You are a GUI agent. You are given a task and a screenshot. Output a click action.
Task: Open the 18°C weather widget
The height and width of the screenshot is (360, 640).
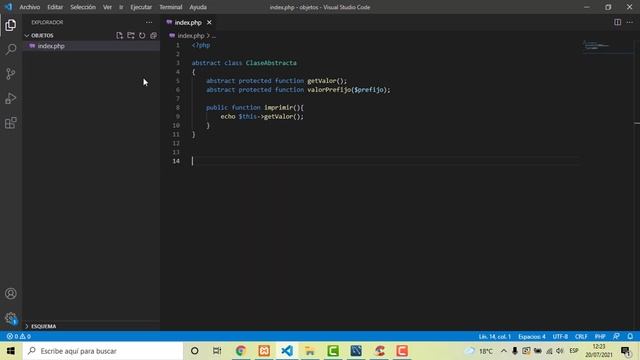(480, 351)
